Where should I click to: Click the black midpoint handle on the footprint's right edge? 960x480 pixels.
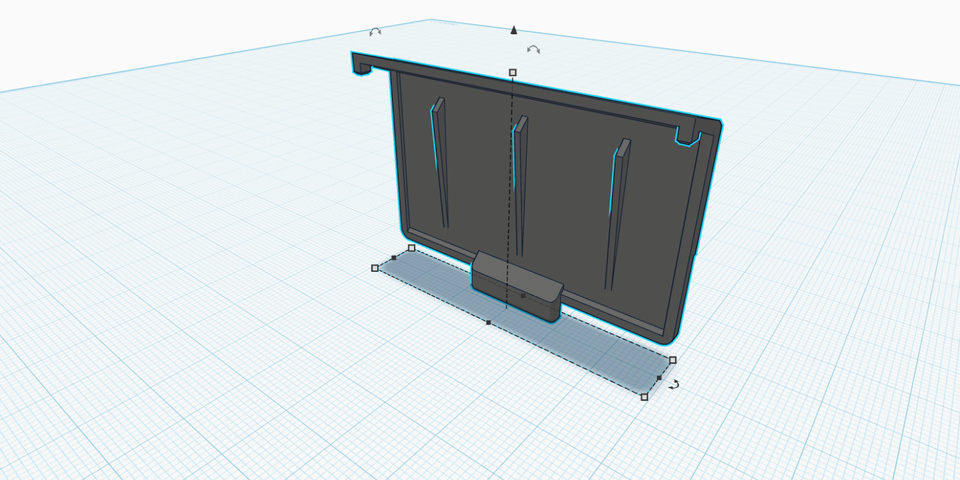click(658, 378)
